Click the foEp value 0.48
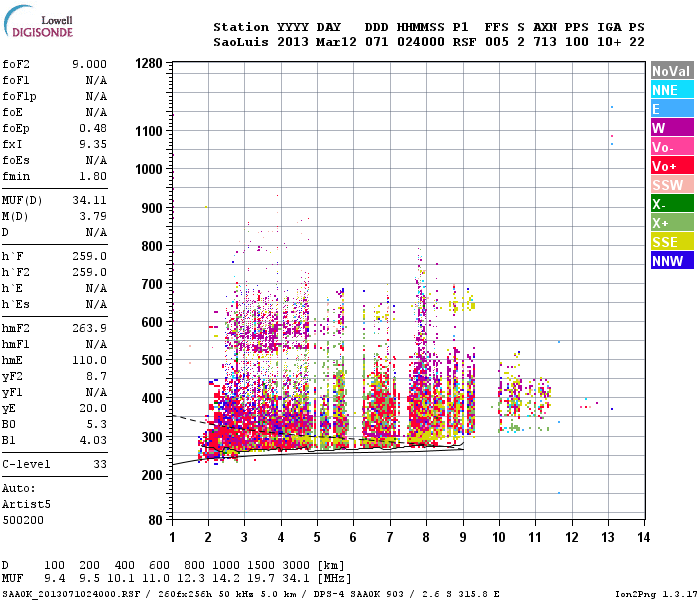This screenshot has height=600, width=700. [x=93, y=128]
